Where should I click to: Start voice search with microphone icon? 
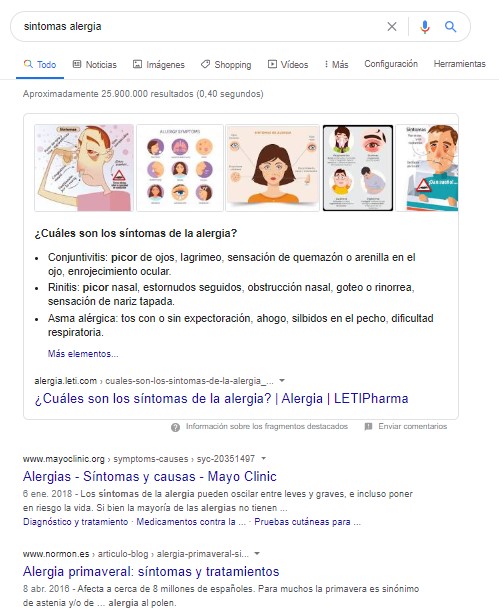point(425,27)
